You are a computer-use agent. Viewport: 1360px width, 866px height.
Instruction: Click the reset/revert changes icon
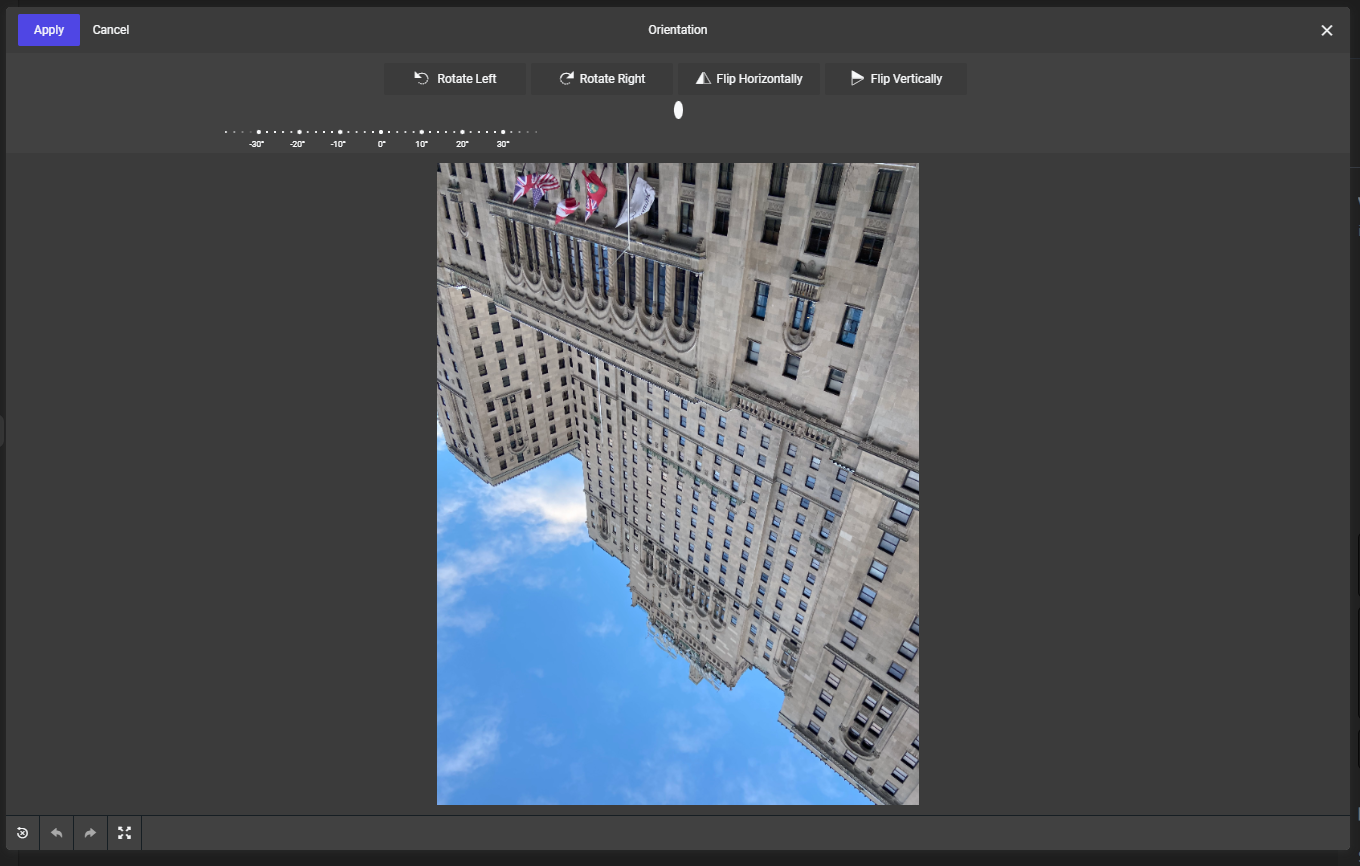click(22, 833)
